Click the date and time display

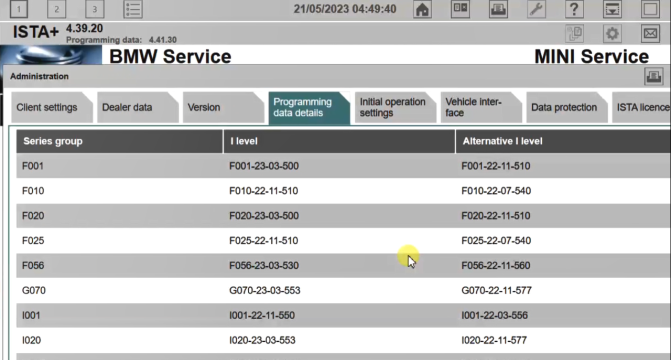click(345, 9)
